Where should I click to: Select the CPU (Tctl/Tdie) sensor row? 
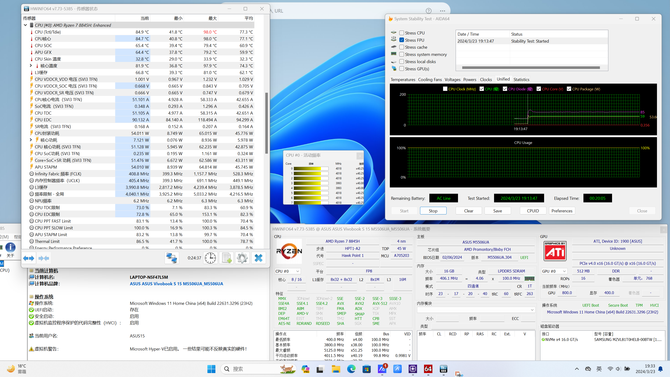coord(138,32)
